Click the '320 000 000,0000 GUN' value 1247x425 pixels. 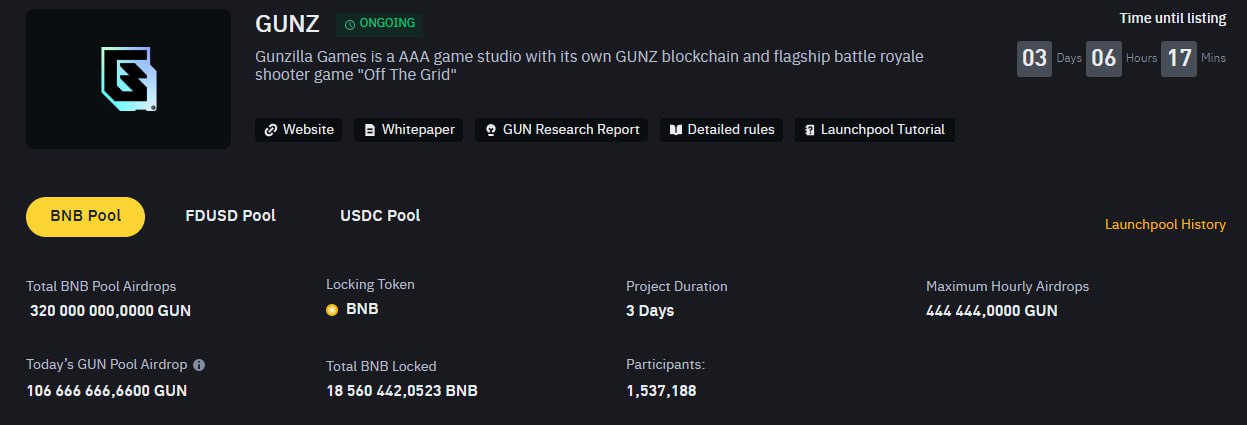pyautogui.click(x=110, y=311)
